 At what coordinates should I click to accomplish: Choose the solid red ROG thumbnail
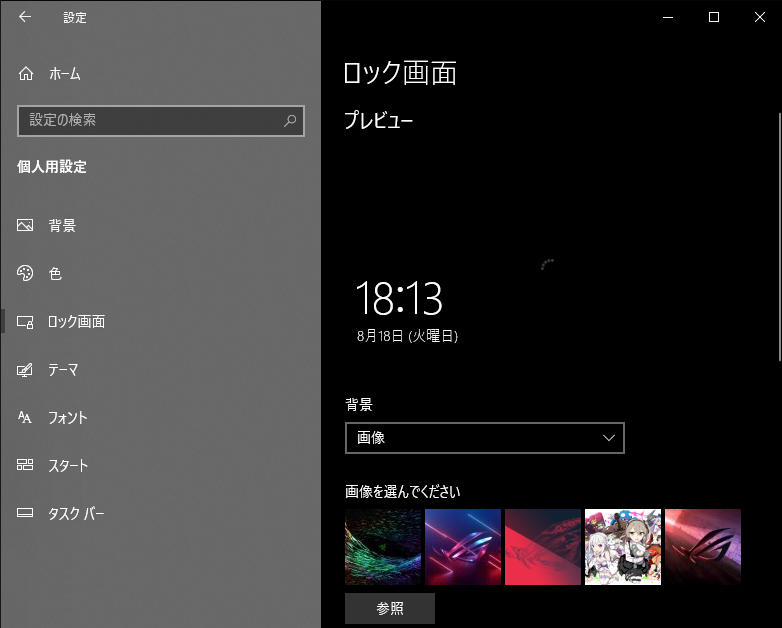(x=543, y=547)
